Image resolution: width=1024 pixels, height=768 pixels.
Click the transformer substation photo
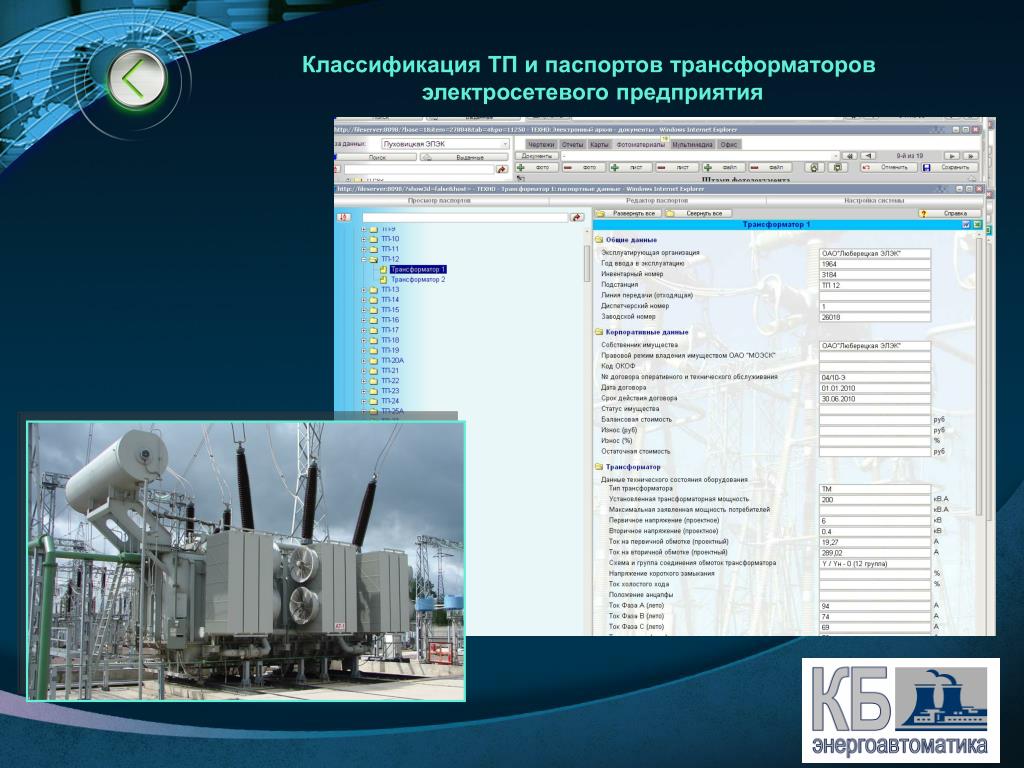tap(246, 561)
